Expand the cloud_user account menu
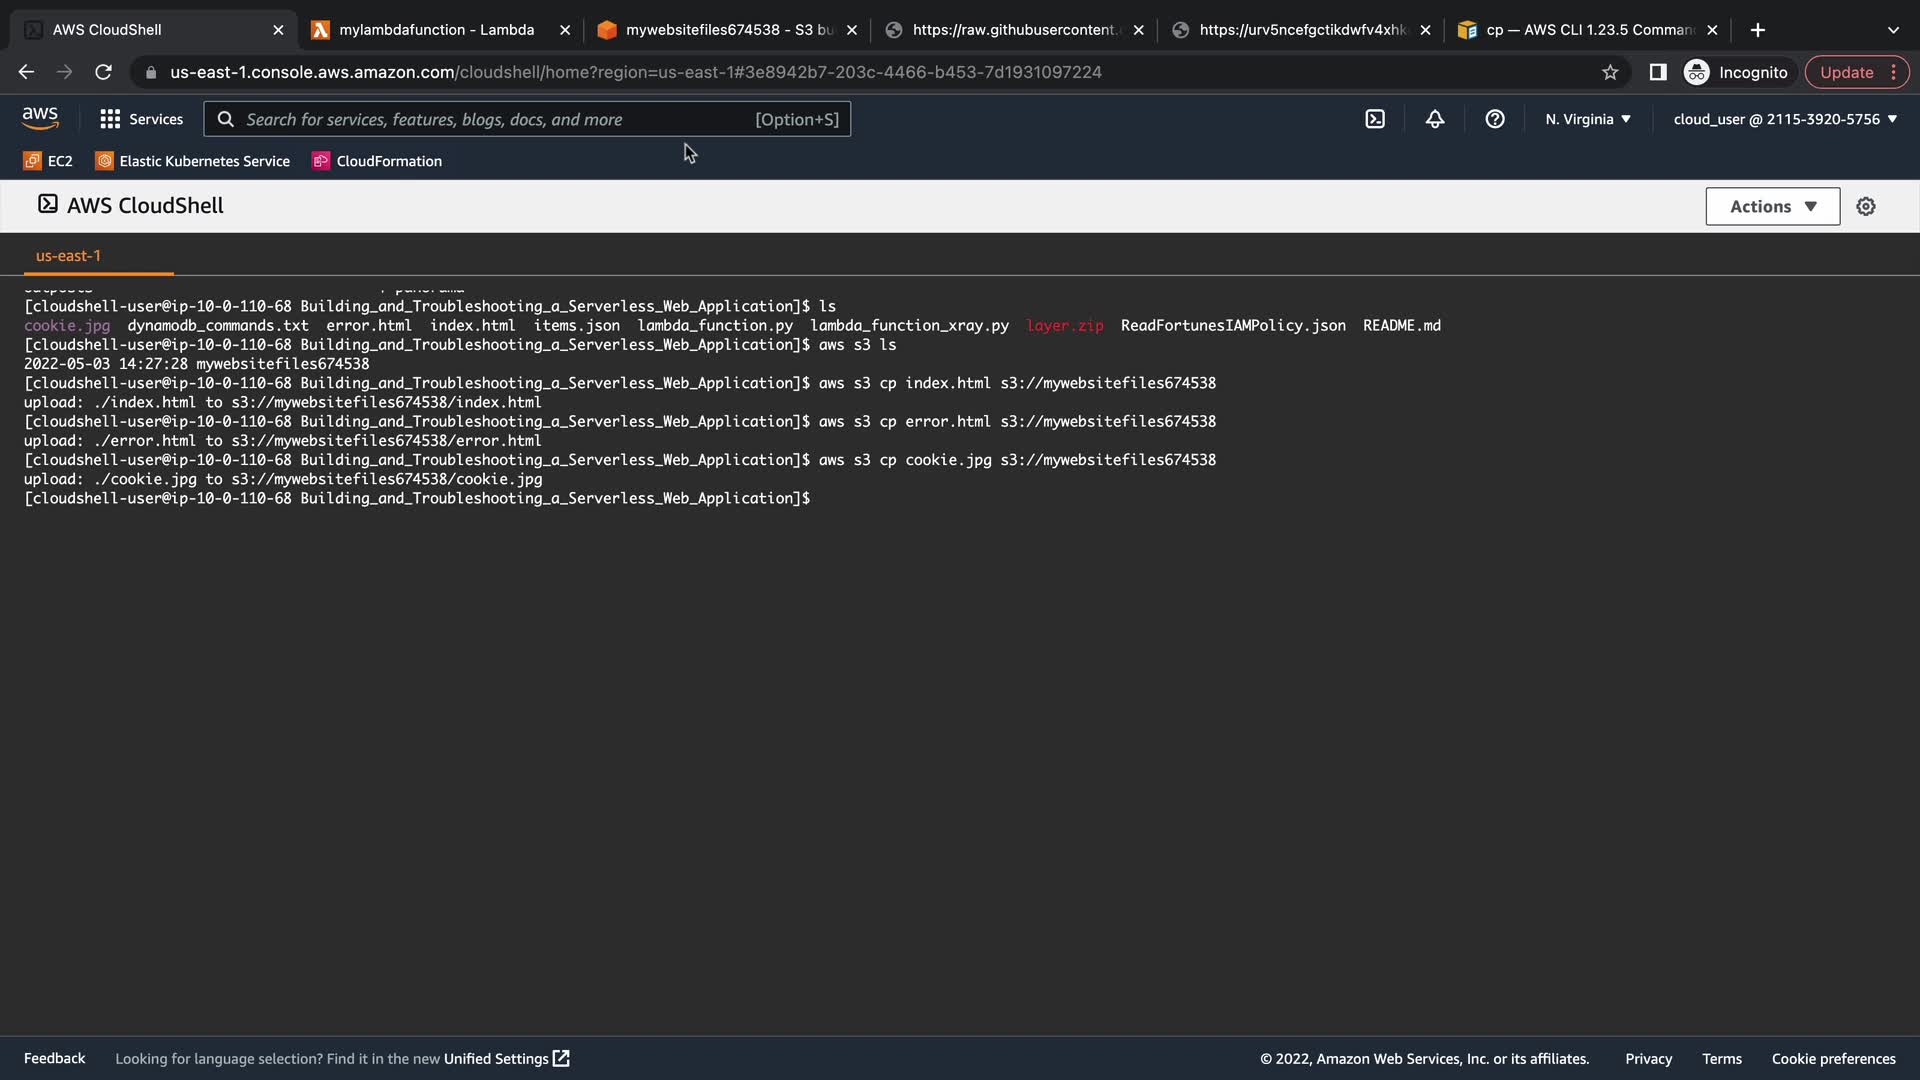The height and width of the screenshot is (1080, 1920). click(1785, 119)
